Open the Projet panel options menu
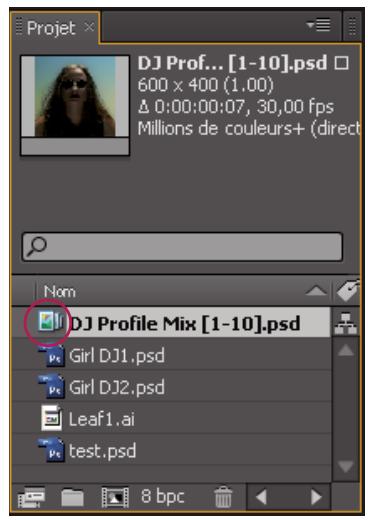The image size is (368, 520). (319, 25)
